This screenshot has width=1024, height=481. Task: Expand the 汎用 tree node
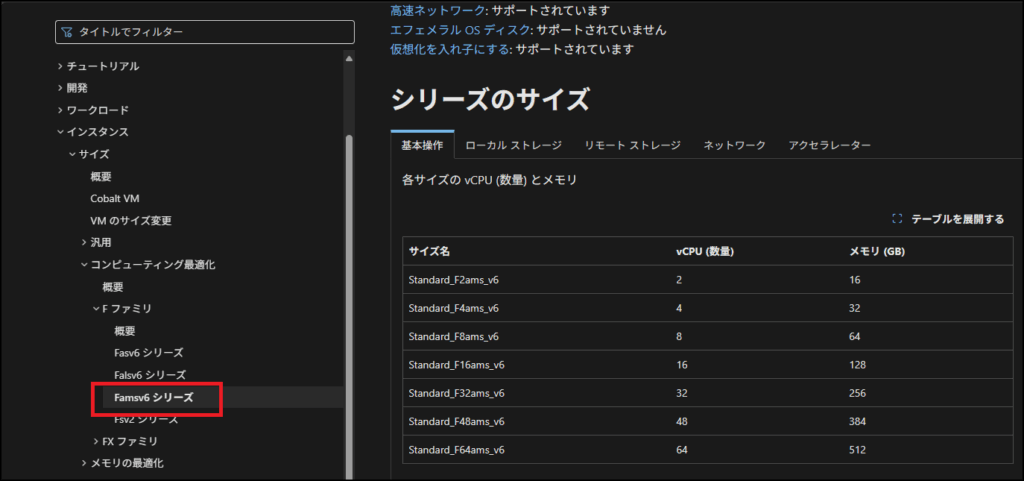[84, 242]
